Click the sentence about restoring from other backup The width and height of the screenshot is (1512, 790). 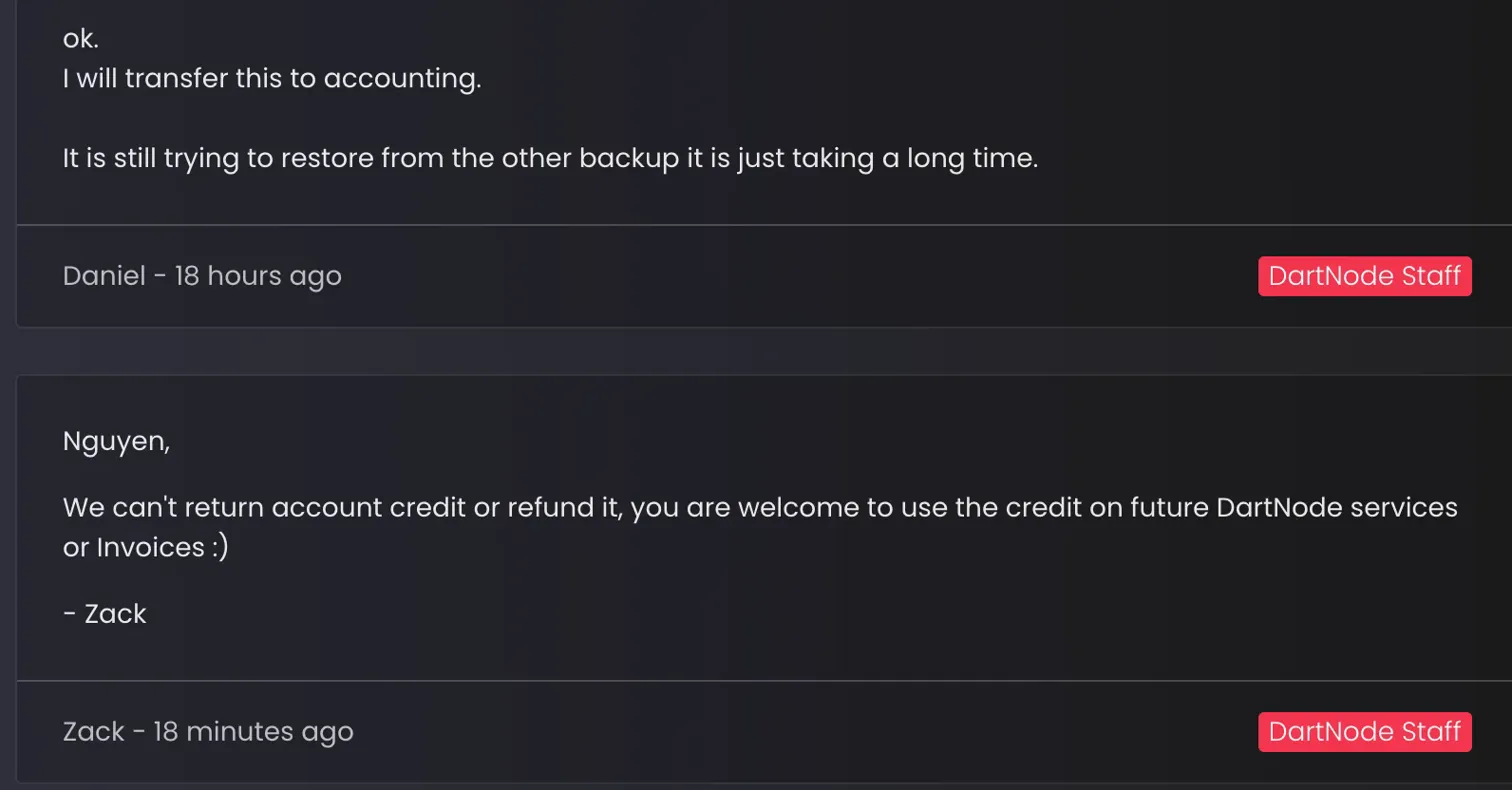(550, 159)
